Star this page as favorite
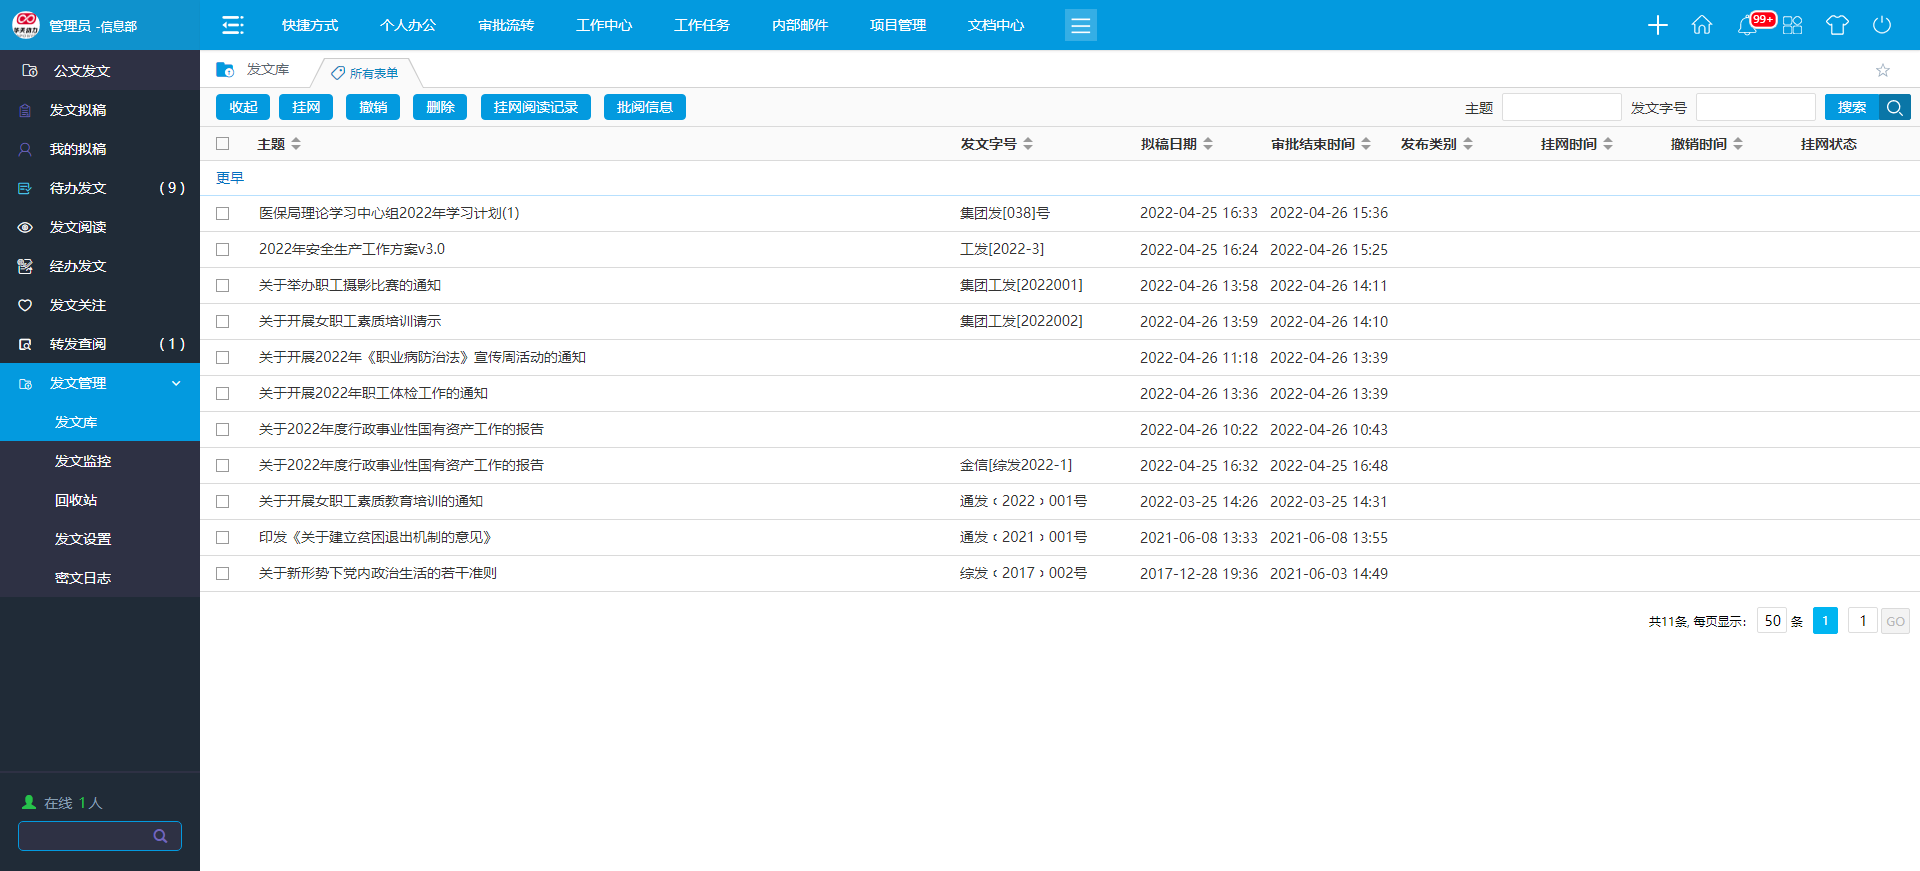Viewport: 1920px width, 871px height. point(1883,70)
